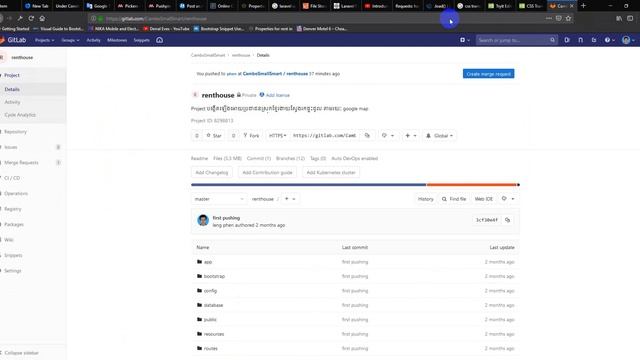Reload the page with the browser refresh button

coord(31,18)
